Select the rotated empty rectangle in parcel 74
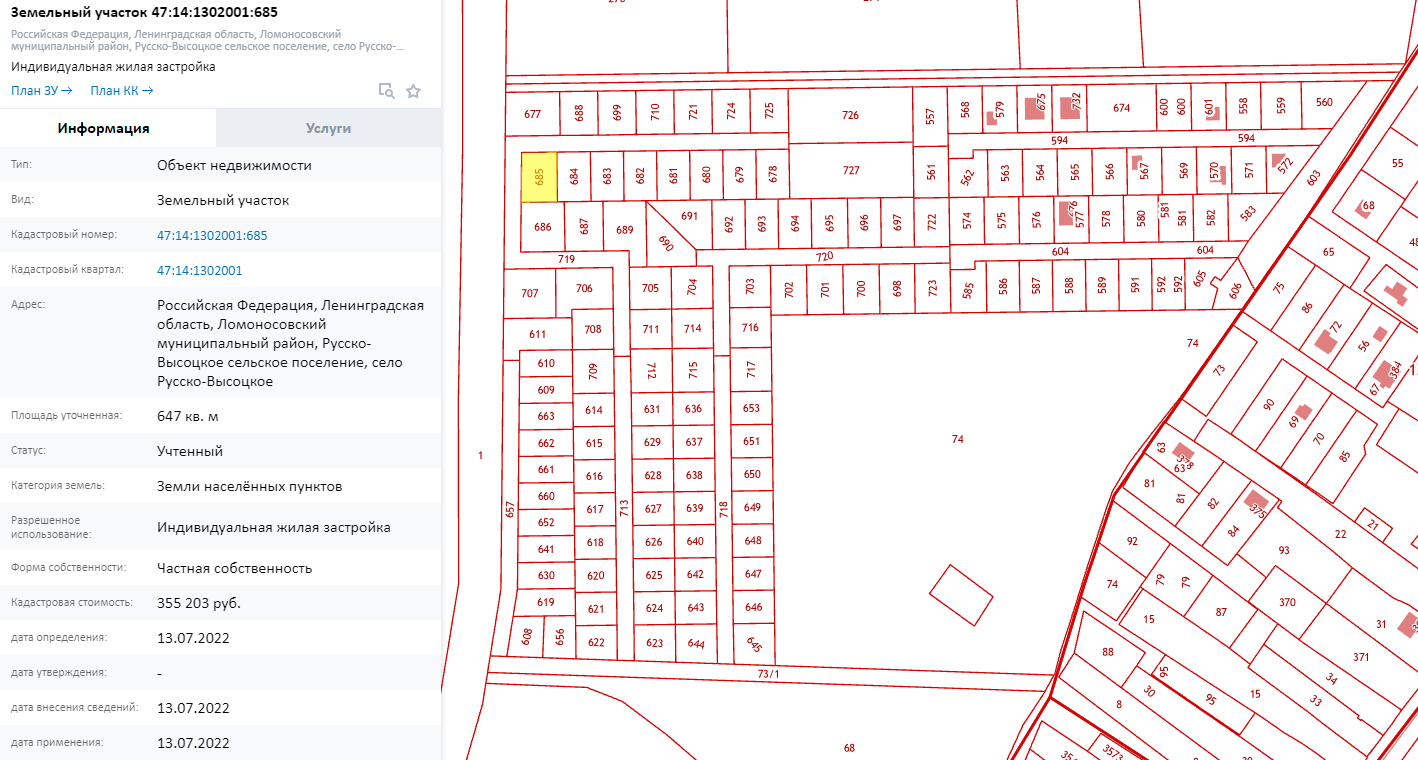Image resolution: width=1418 pixels, height=760 pixels. (961, 594)
